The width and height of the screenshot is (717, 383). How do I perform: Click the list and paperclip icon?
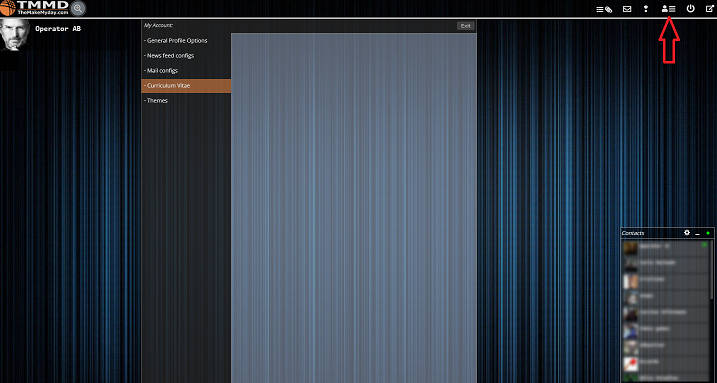(x=604, y=9)
